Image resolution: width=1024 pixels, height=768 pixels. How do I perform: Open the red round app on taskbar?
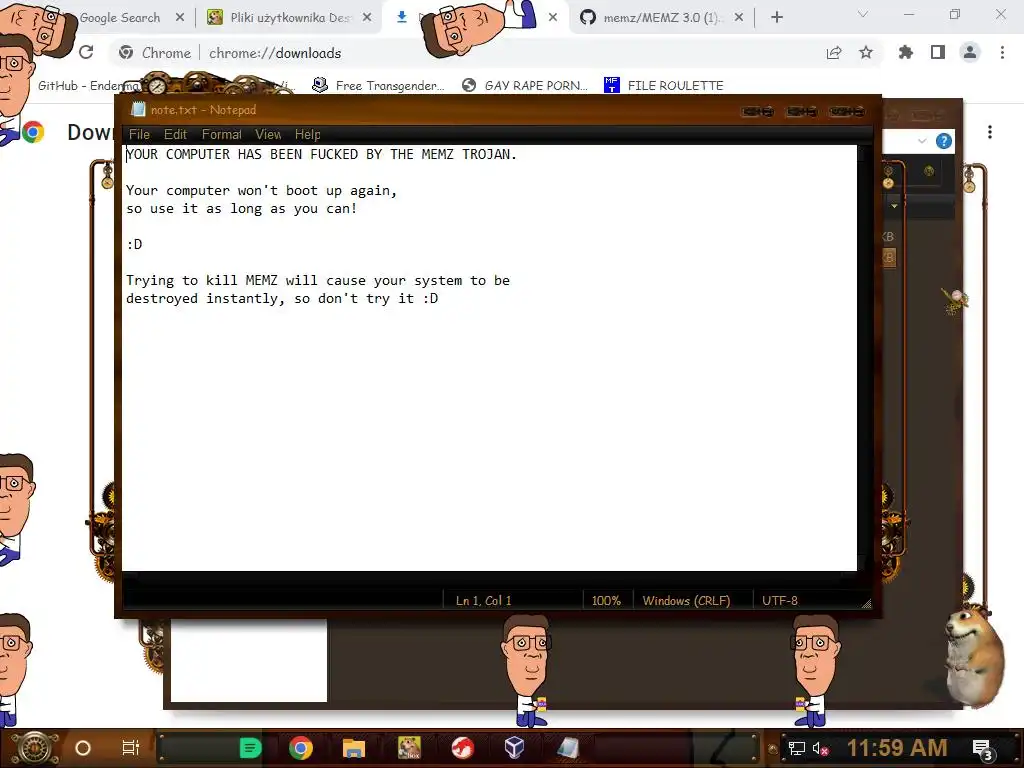click(462, 748)
